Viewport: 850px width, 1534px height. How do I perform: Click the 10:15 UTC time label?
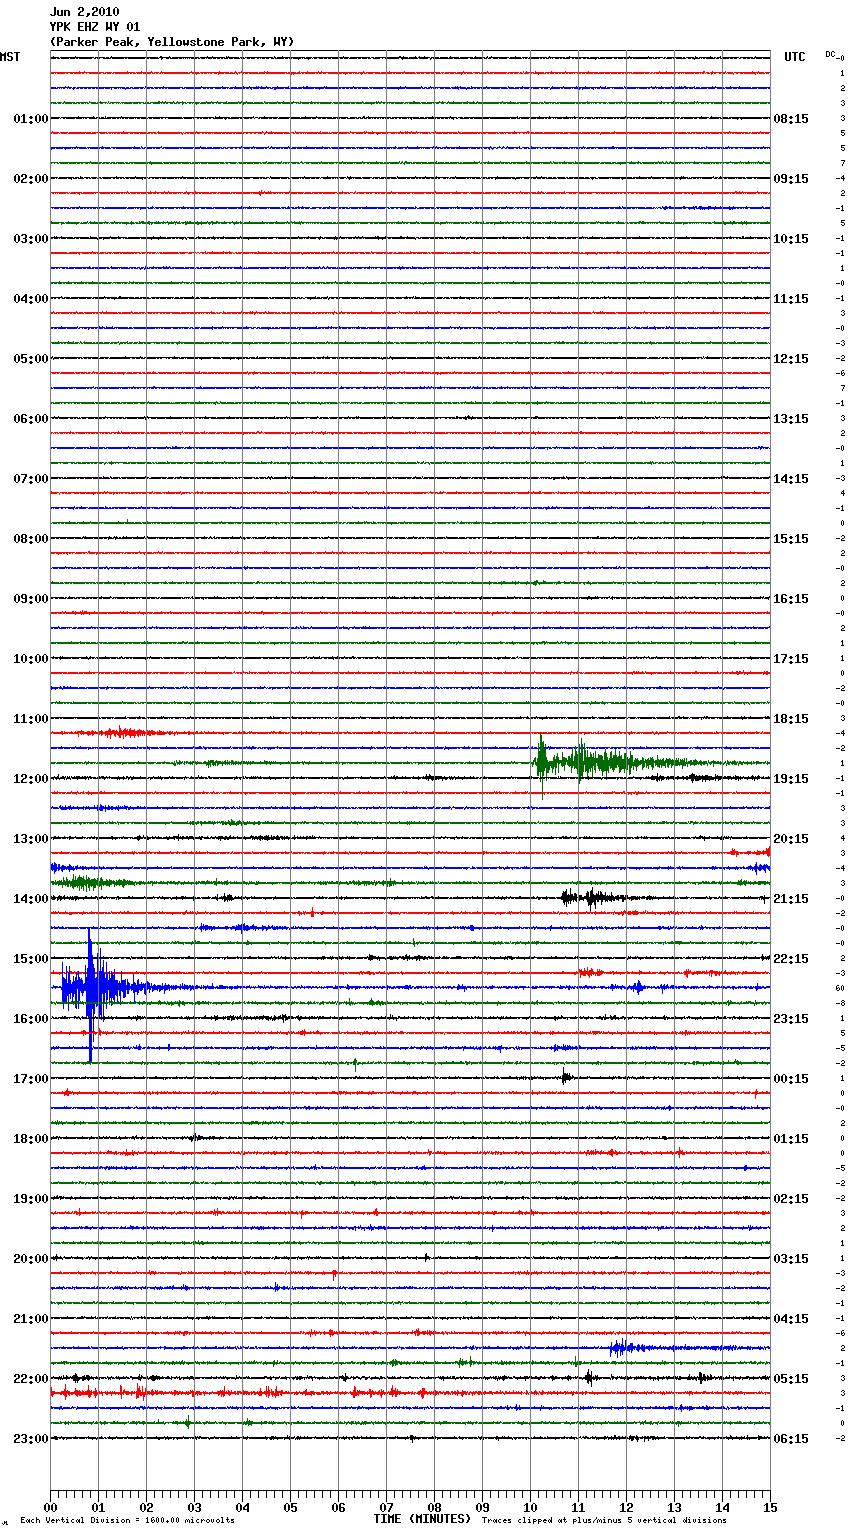791,239
